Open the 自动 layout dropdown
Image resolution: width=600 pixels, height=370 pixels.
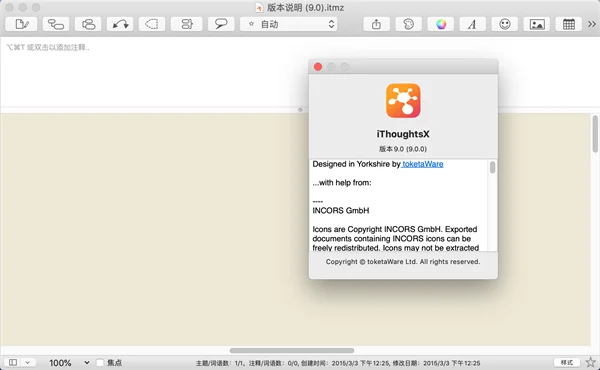coord(289,24)
